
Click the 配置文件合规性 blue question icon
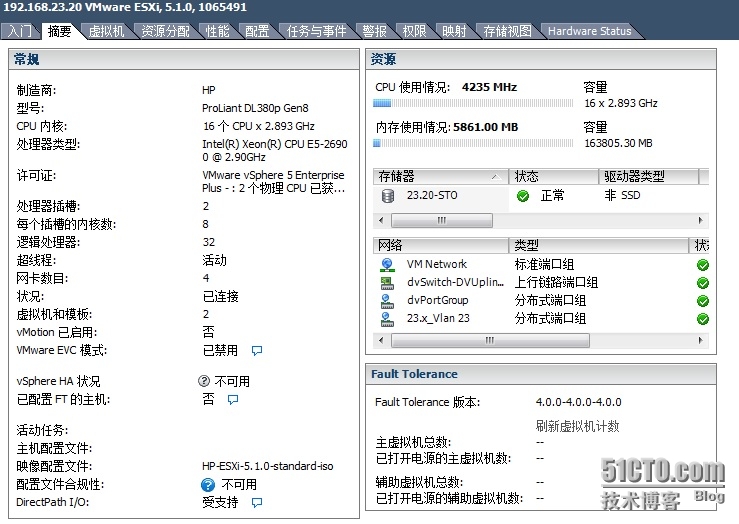pos(208,484)
